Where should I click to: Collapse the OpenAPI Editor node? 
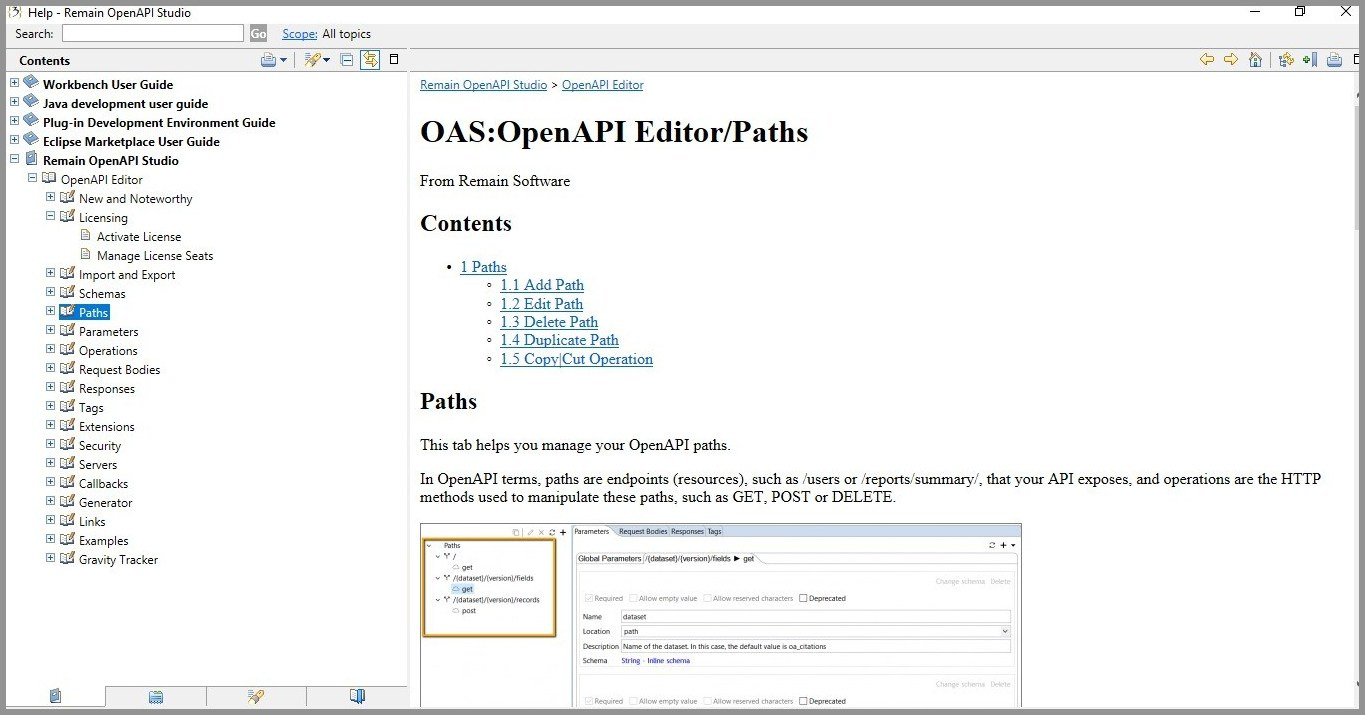[33, 179]
